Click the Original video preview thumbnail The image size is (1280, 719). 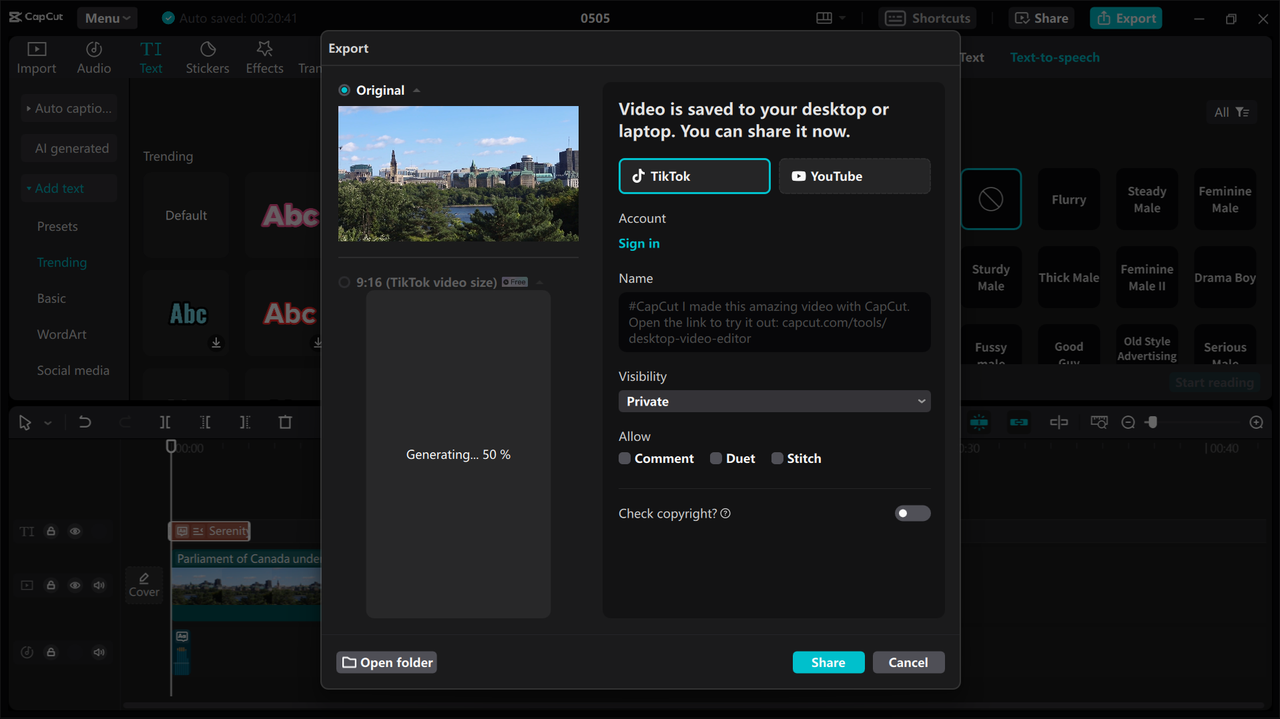[x=458, y=174]
